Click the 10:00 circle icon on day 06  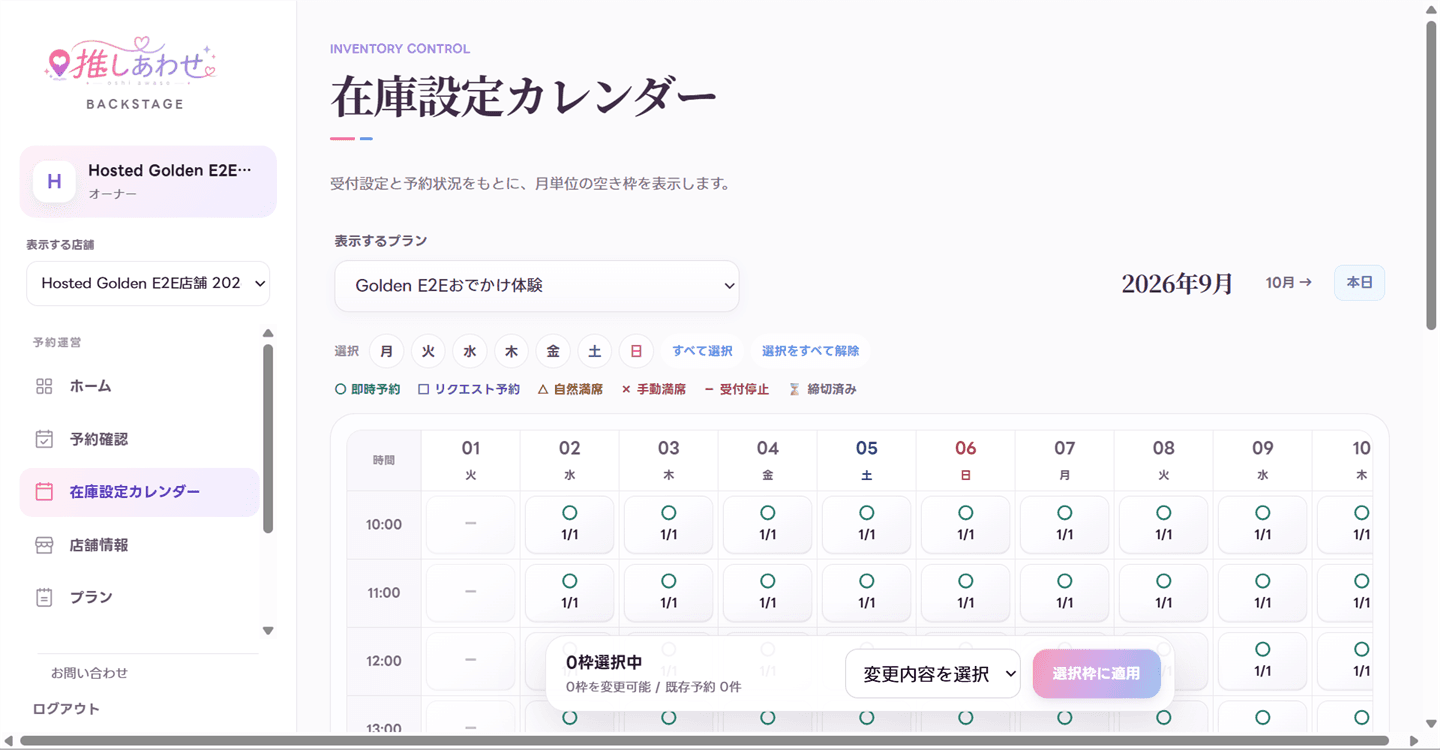[x=966, y=513]
